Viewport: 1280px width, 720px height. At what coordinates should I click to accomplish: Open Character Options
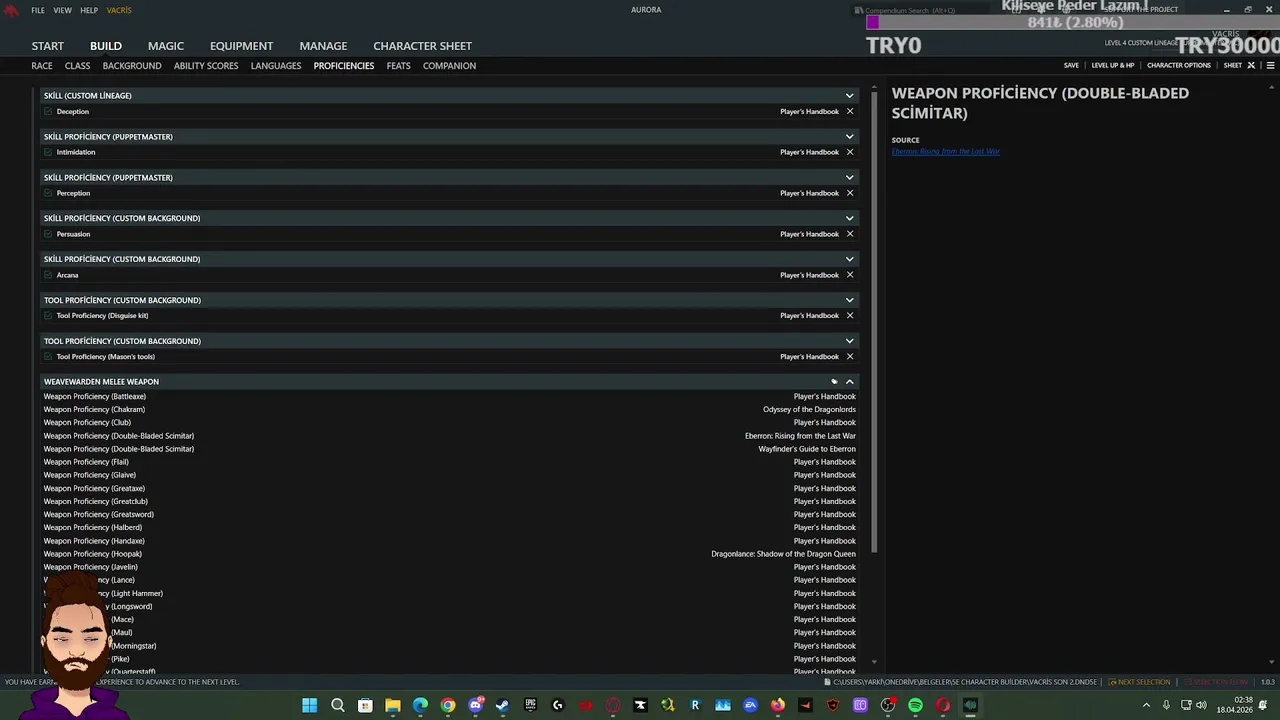coord(1179,65)
